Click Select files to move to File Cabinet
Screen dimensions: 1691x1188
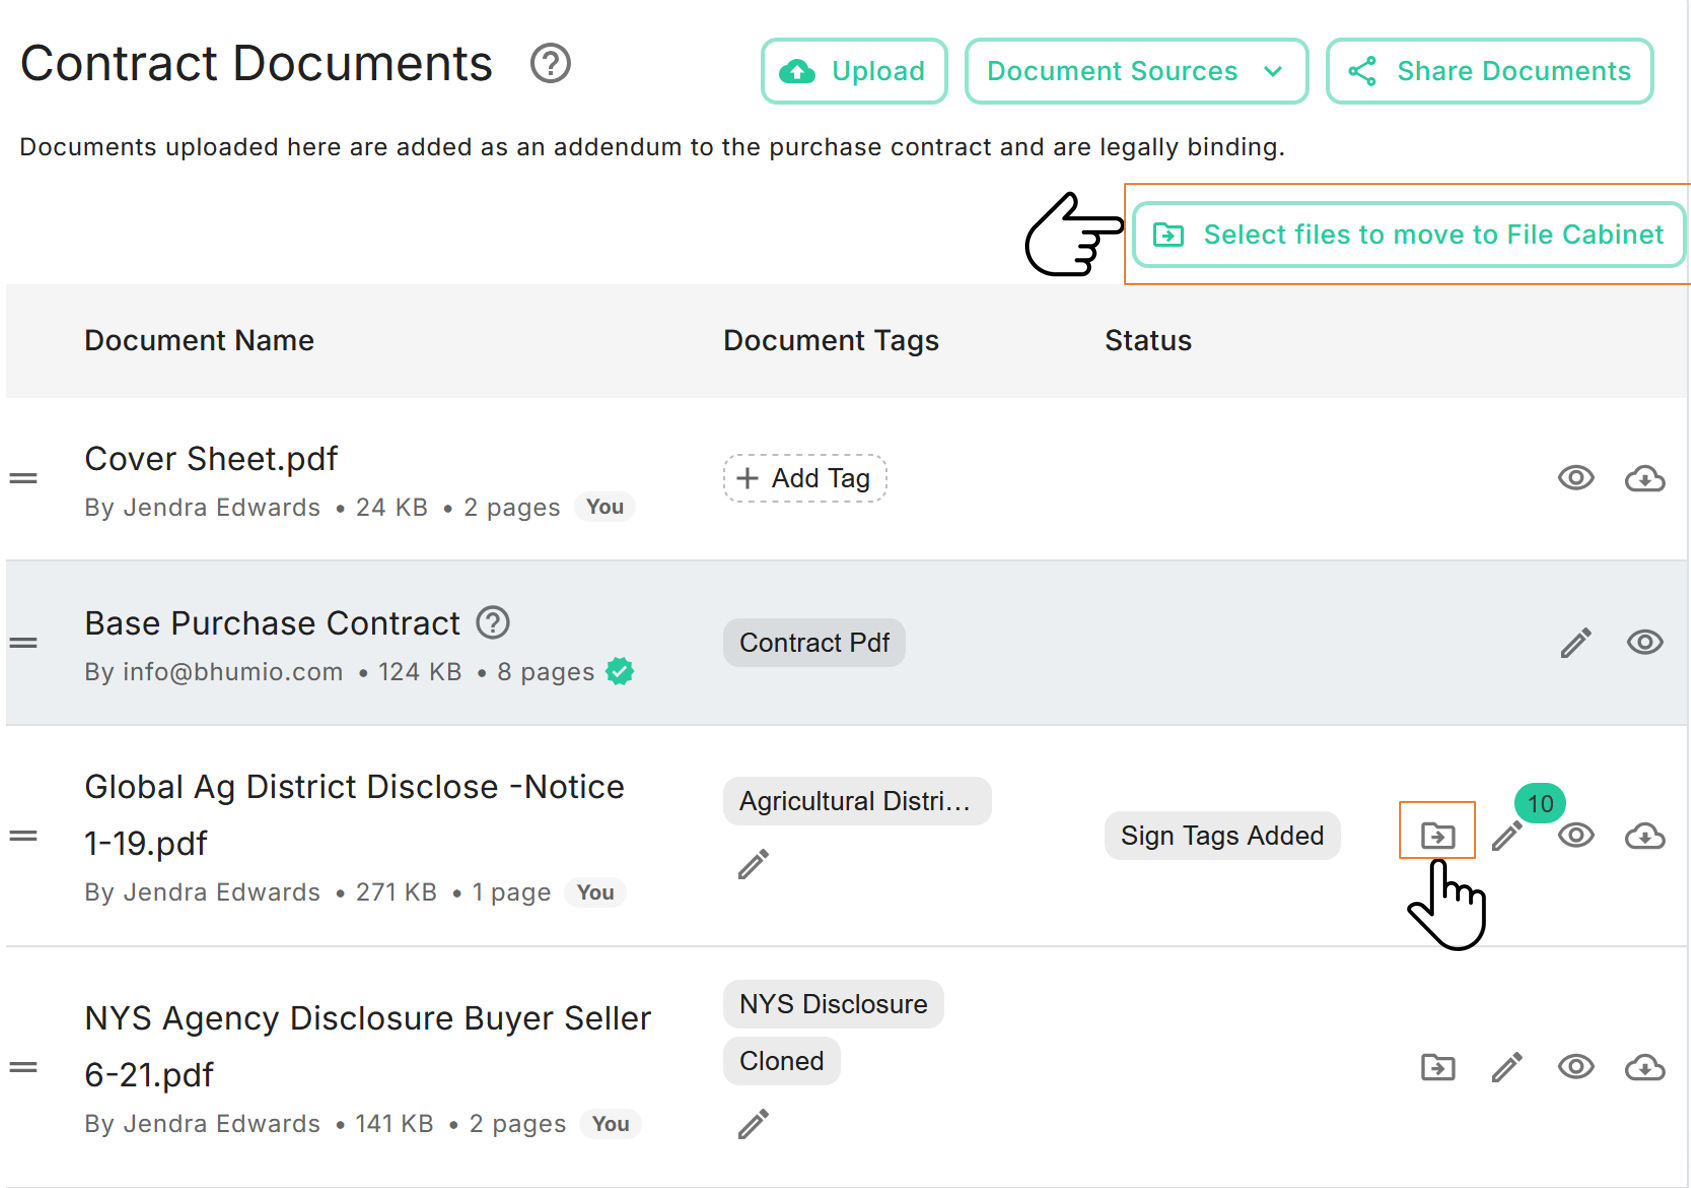[1409, 235]
